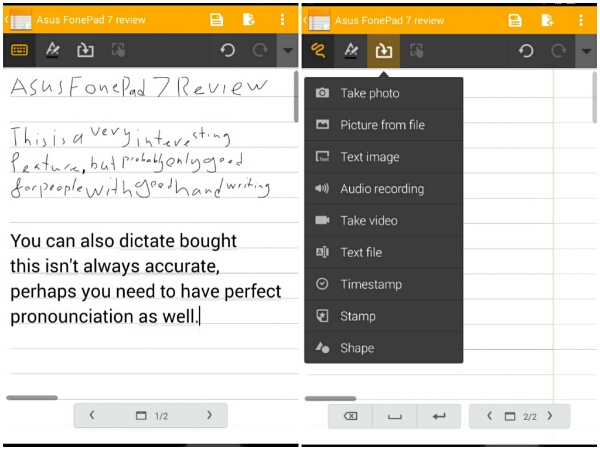Screen dimensions: 600x450
Task: Open the insert menu in left screen
Action: pos(85,50)
